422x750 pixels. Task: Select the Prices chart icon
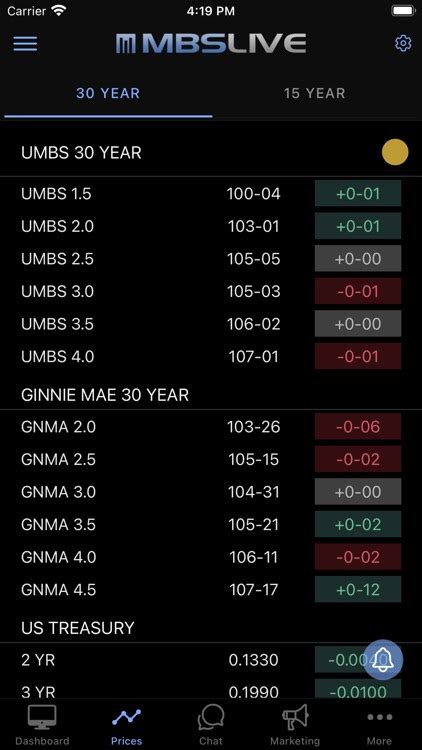coord(126,717)
